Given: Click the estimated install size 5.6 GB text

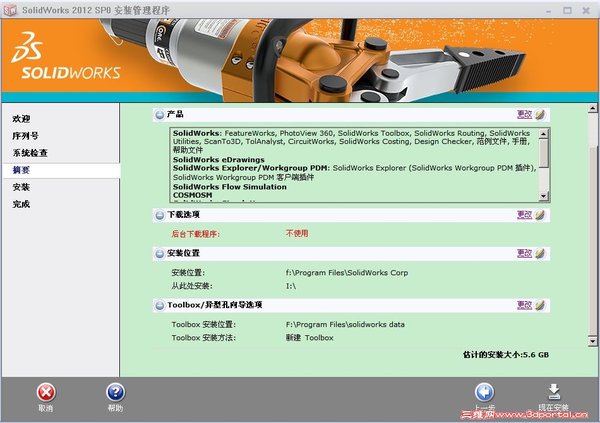Looking at the screenshot, I should tap(505, 355).
